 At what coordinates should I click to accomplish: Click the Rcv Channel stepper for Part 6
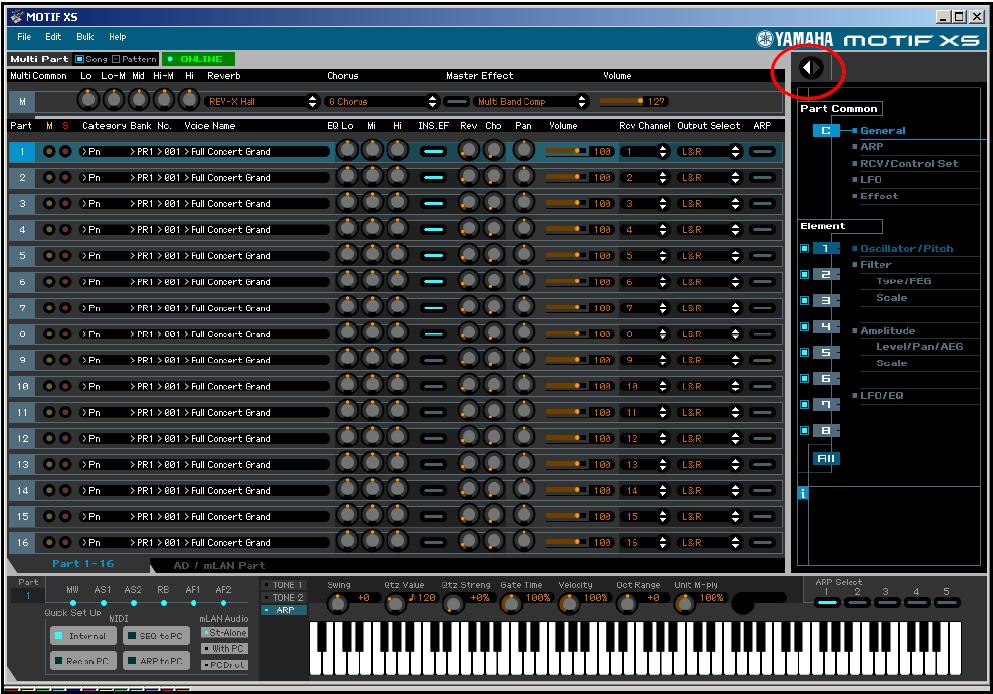(661, 281)
